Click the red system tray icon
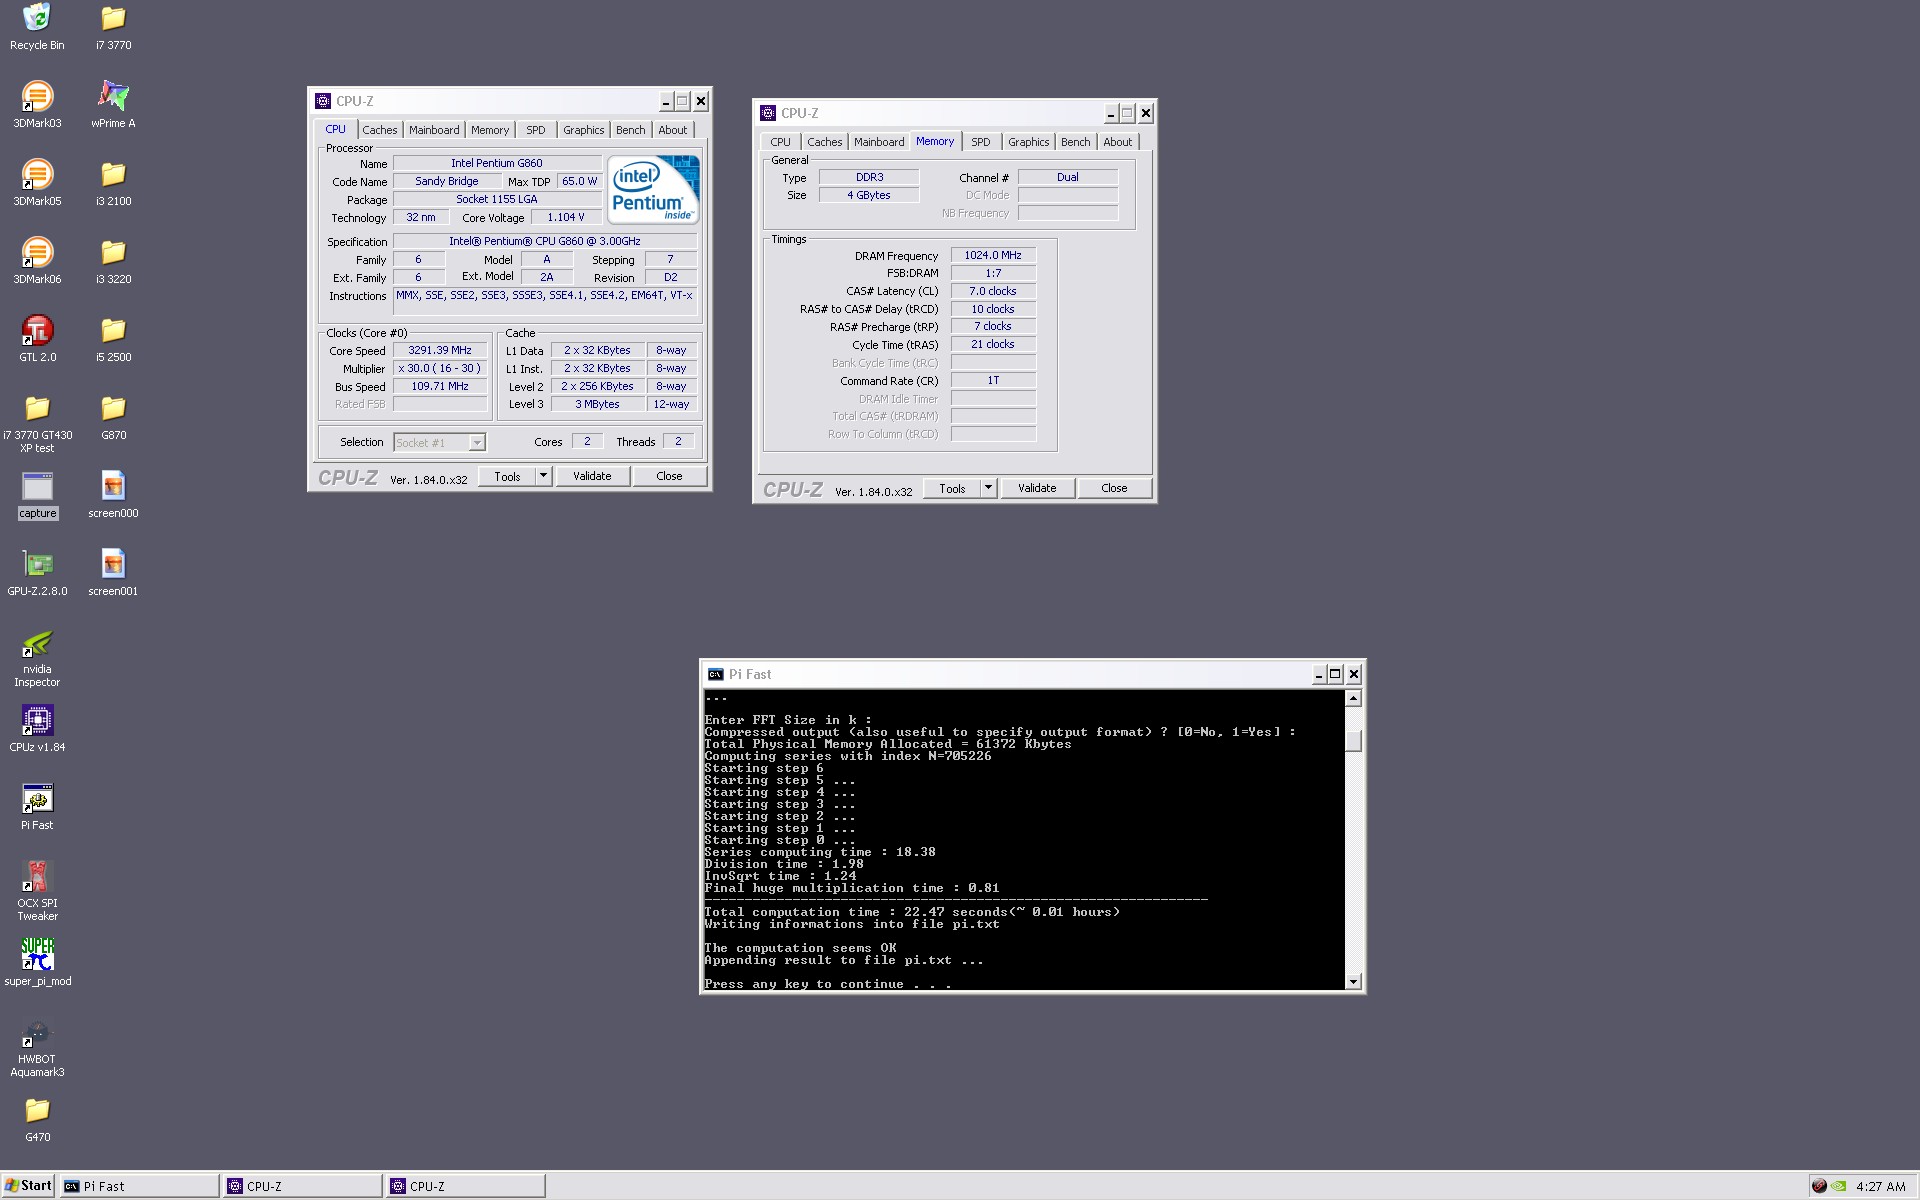This screenshot has width=1920, height=1200. [x=1818, y=1186]
